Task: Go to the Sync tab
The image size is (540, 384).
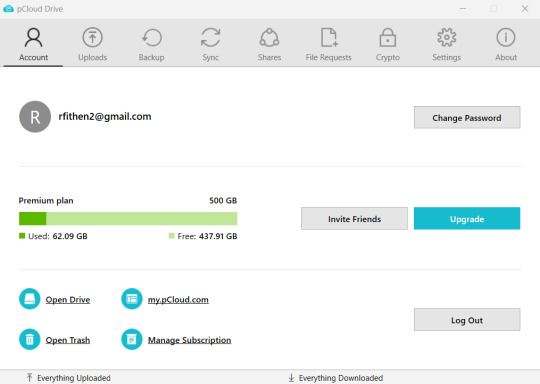Action: [x=210, y=44]
